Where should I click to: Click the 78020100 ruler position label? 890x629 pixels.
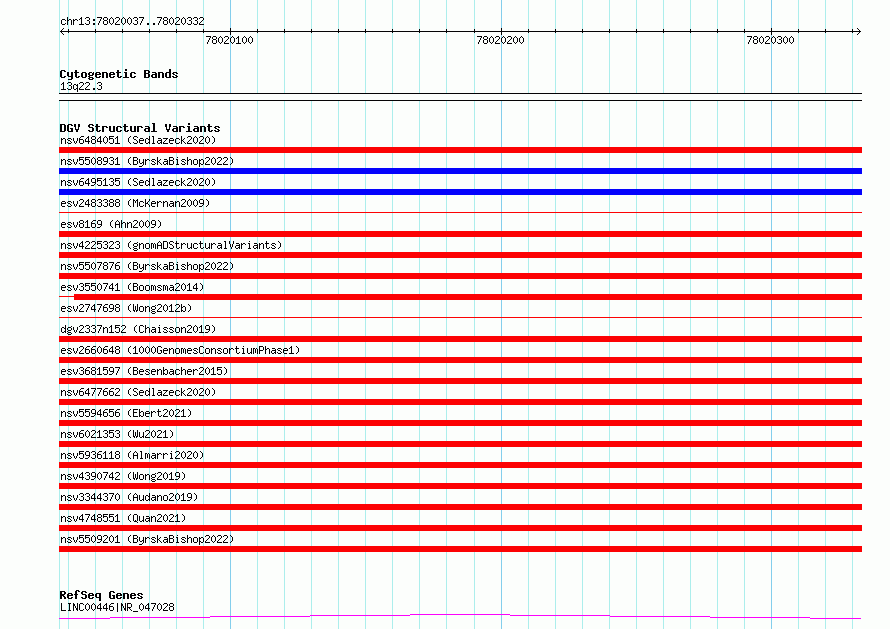coord(229,40)
